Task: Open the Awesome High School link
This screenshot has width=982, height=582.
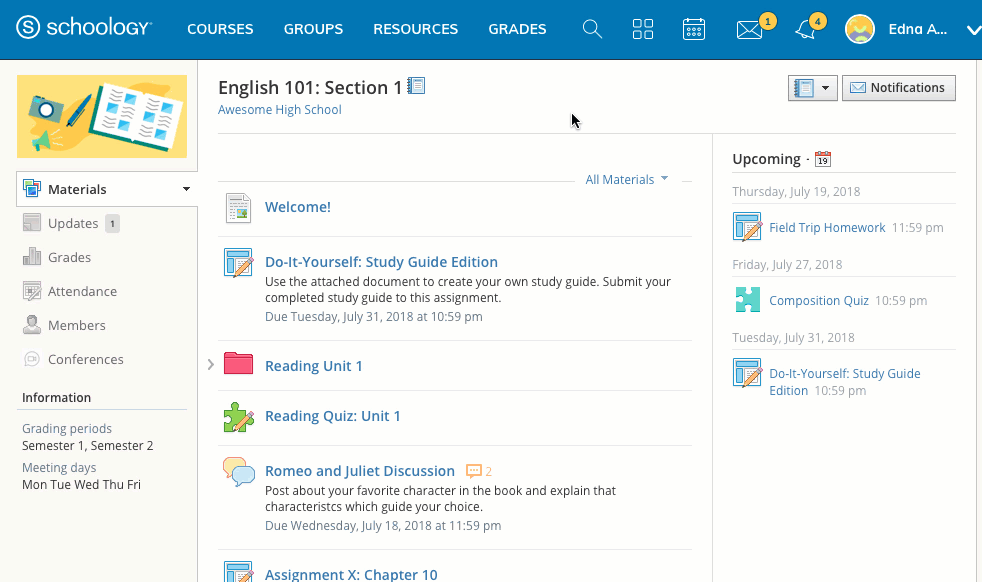Action: (x=279, y=109)
